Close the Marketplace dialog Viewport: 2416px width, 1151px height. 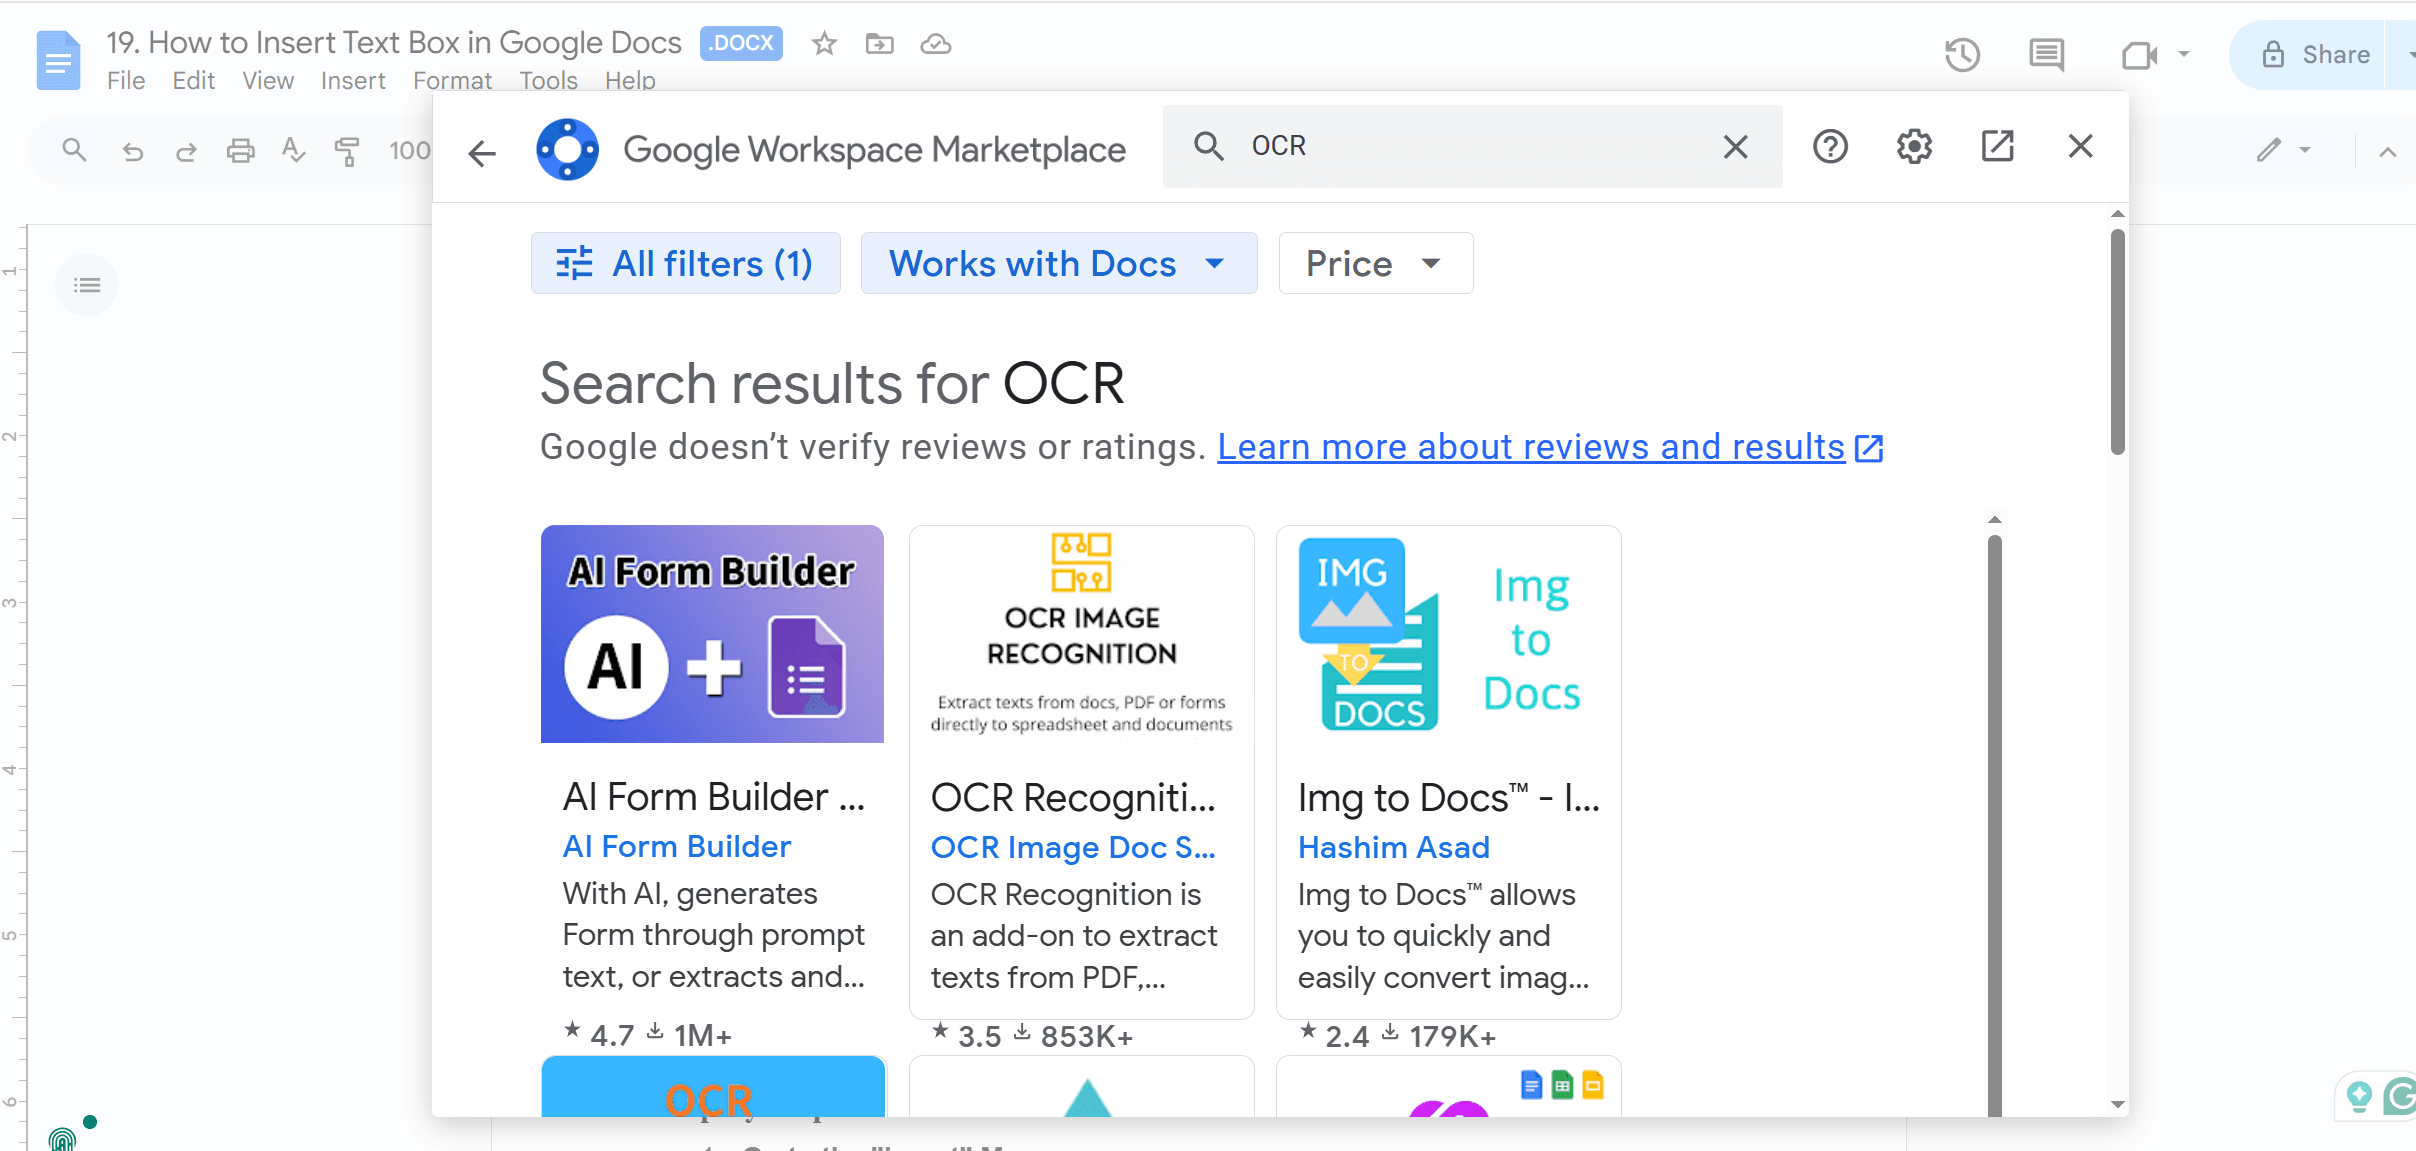(2080, 146)
